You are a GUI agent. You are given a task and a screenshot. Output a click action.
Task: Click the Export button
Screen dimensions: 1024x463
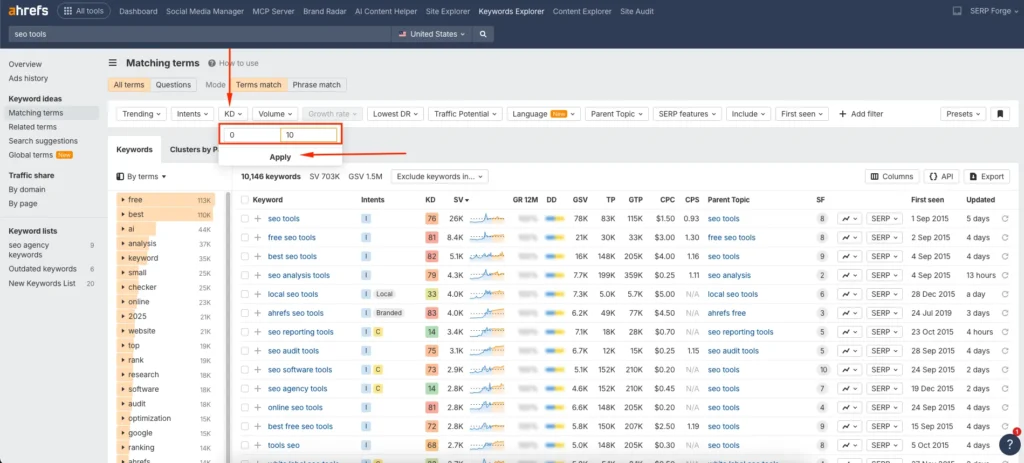point(986,176)
